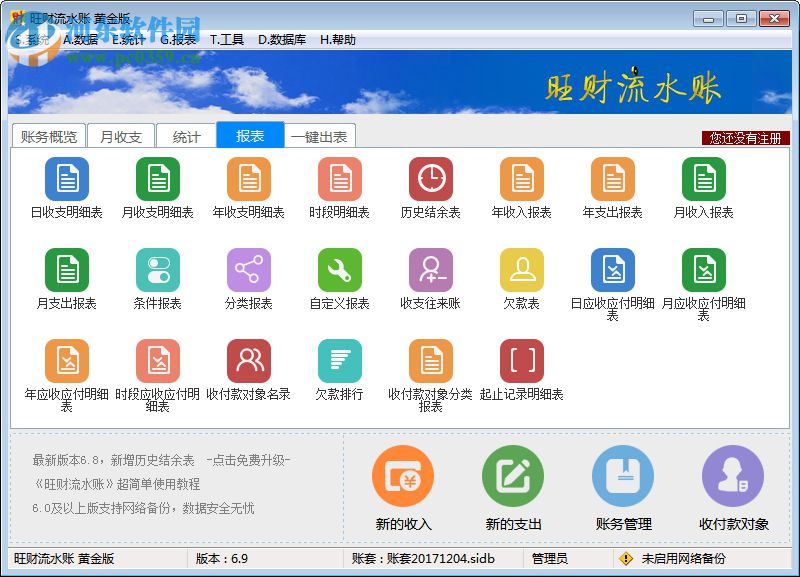Screen dimensions: 800x577
Task: Select the 收支往来账 icon
Action: point(430,270)
